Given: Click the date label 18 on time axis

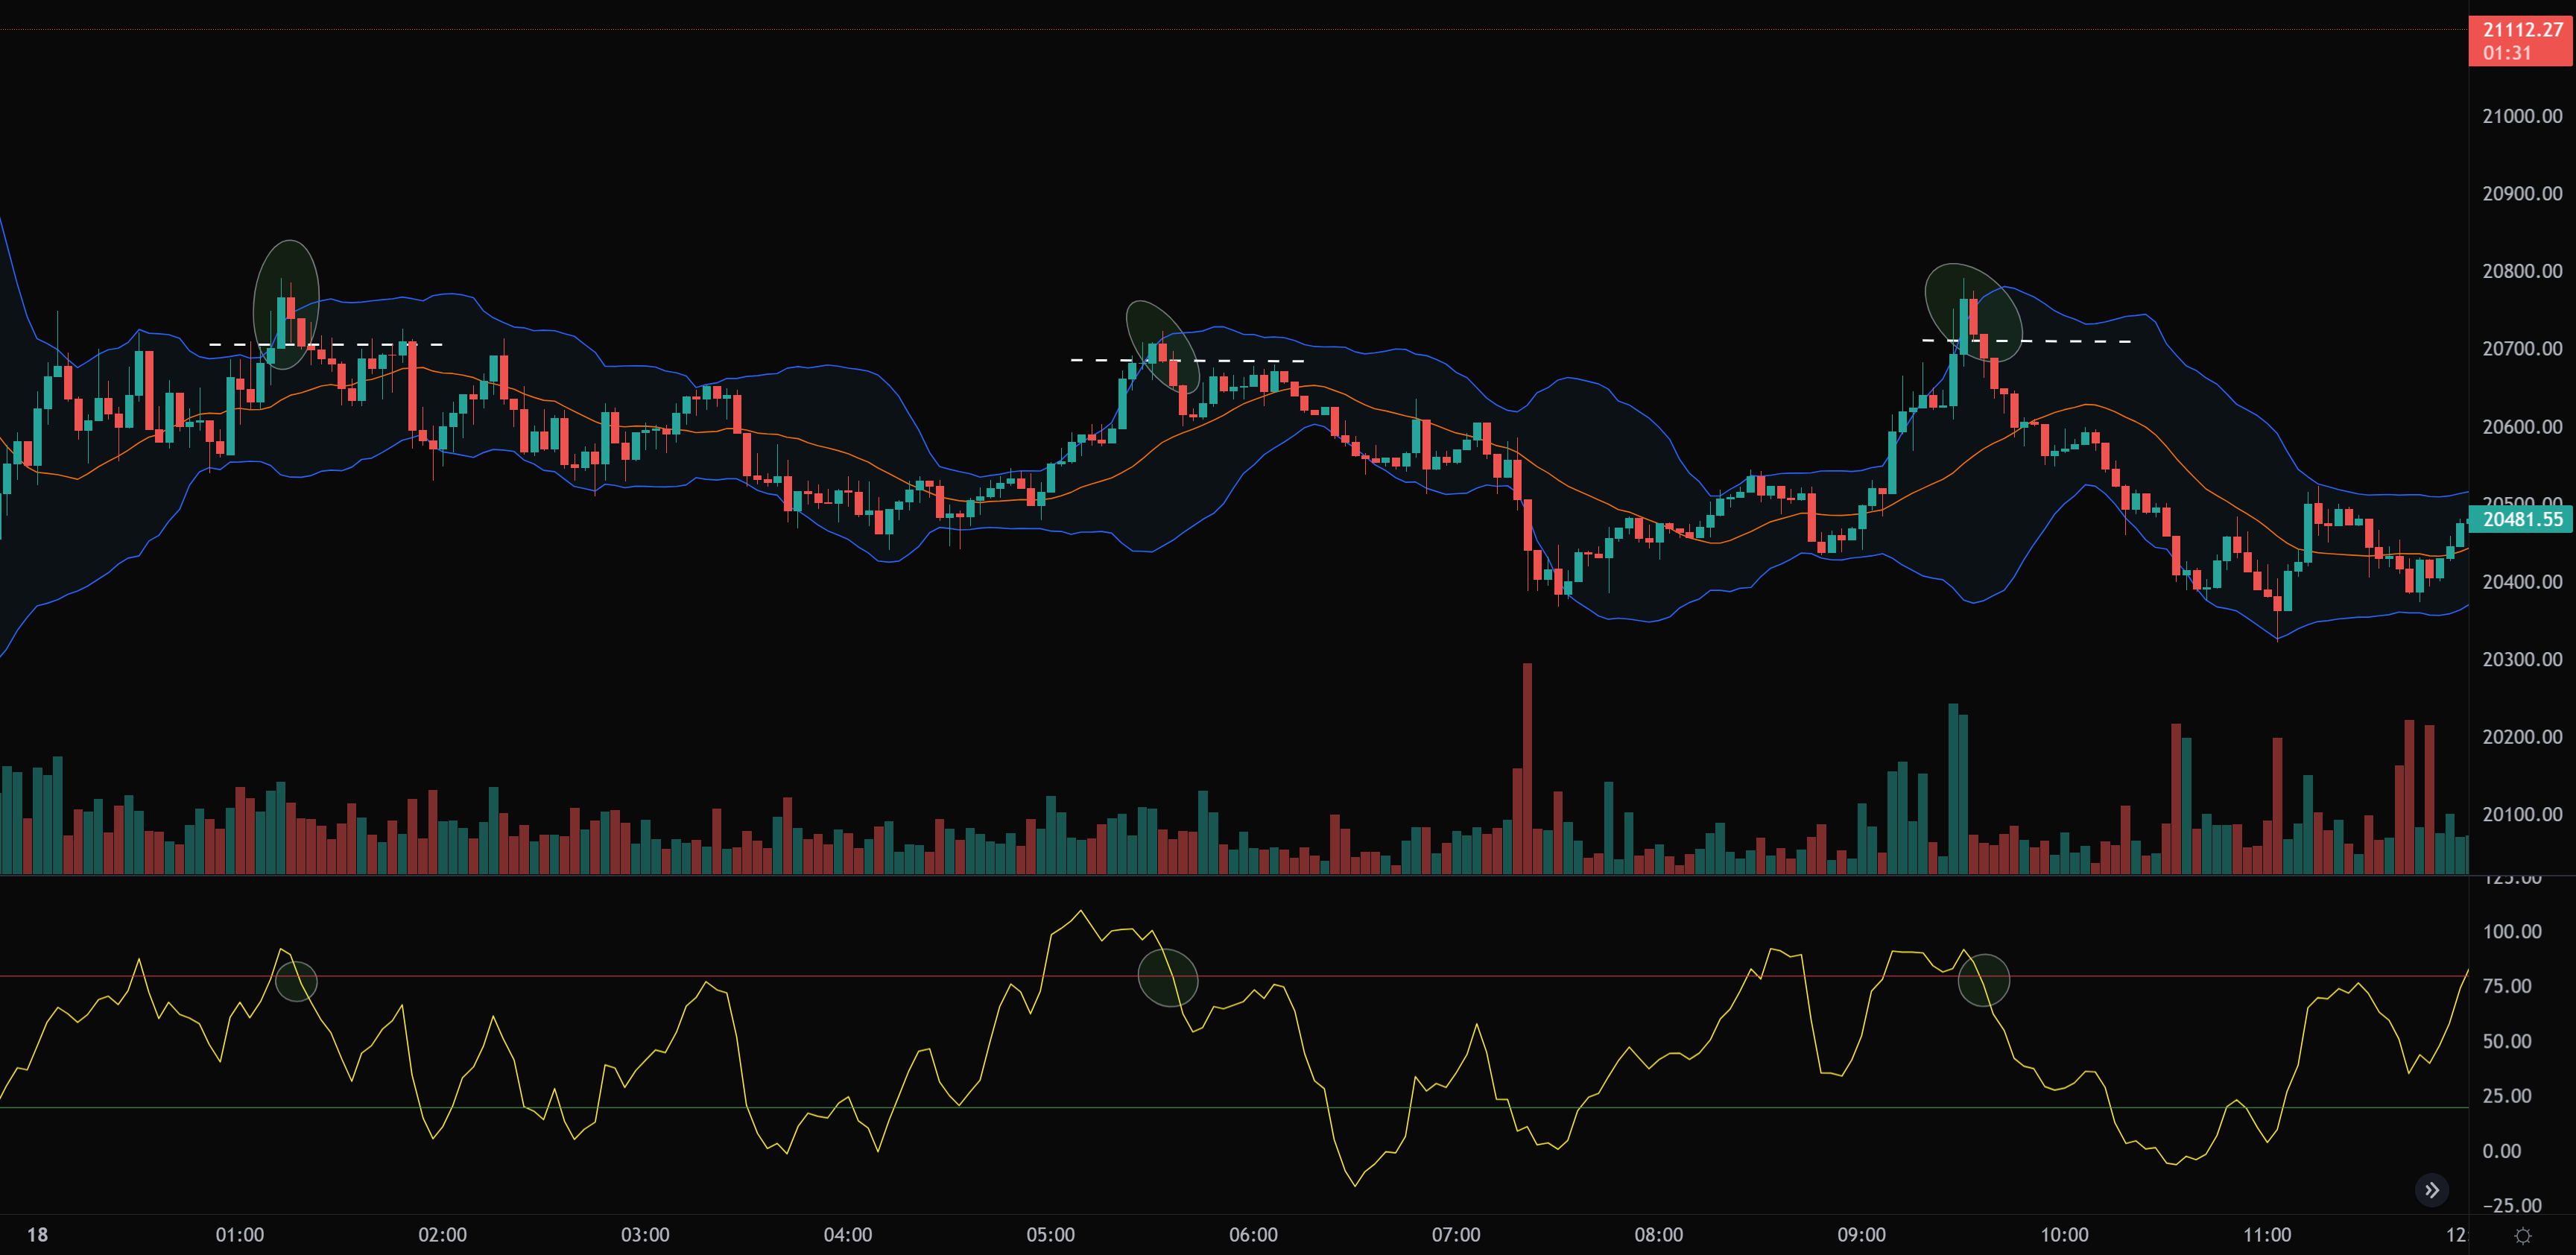Looking at the screenshot, I should 37,1235.
